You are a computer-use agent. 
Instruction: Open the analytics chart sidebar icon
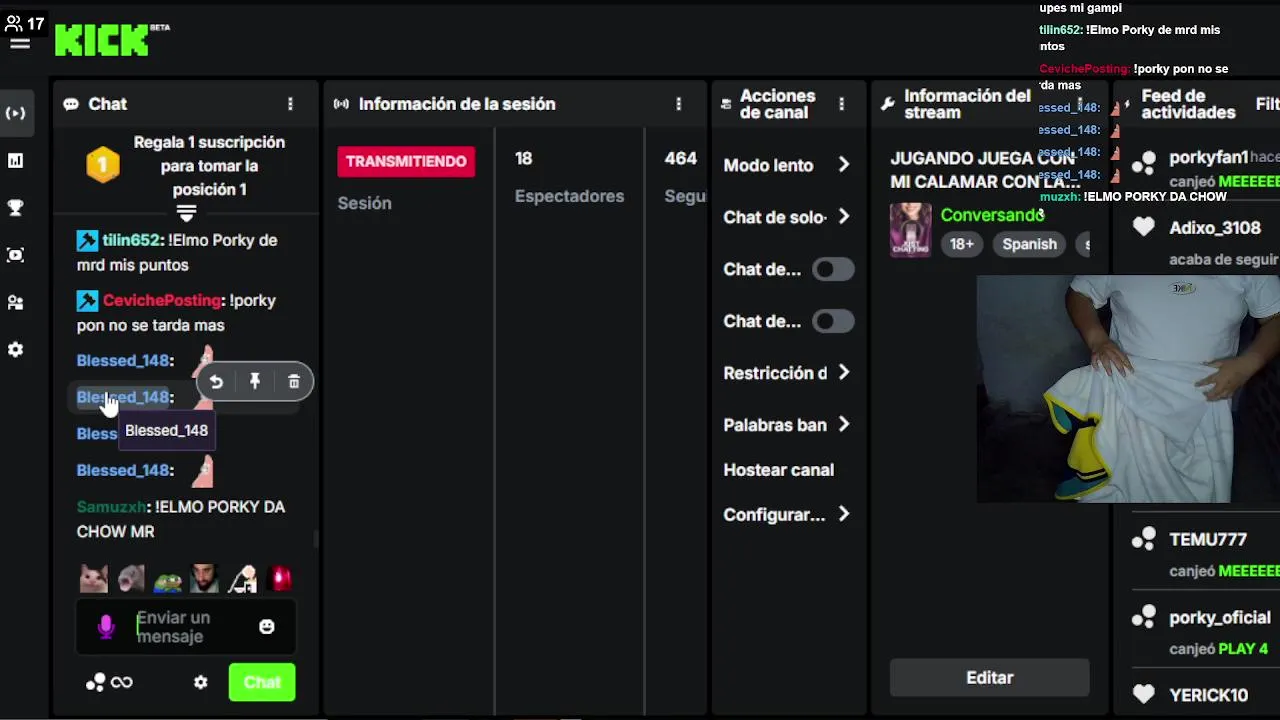15,160
